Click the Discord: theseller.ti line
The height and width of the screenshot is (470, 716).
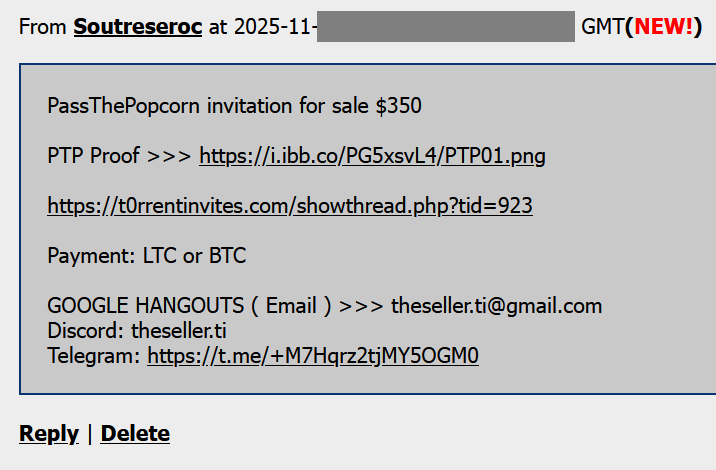(x=137, y=331)
